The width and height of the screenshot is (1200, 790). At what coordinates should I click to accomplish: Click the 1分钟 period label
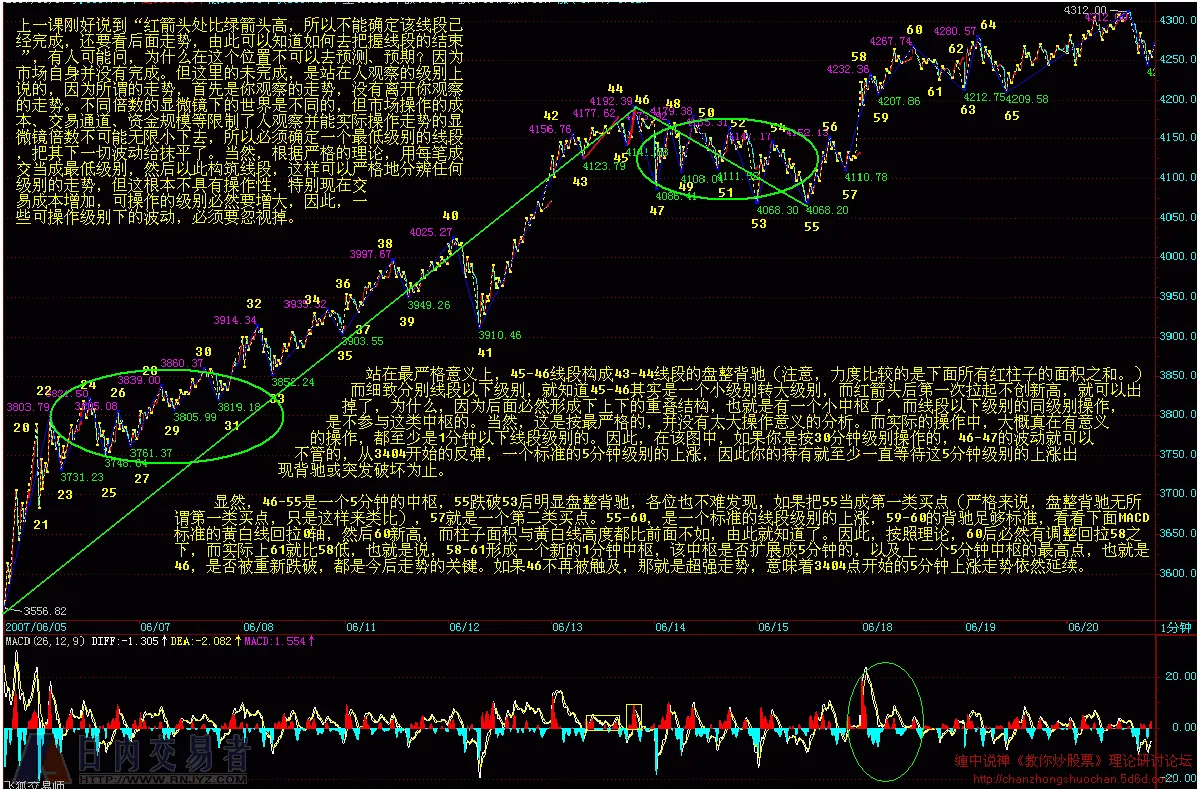1177,626
